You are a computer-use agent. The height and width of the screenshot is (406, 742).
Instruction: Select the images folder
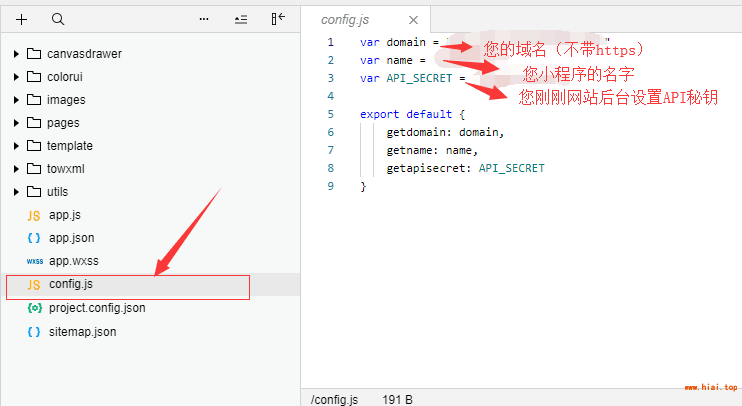66,100
